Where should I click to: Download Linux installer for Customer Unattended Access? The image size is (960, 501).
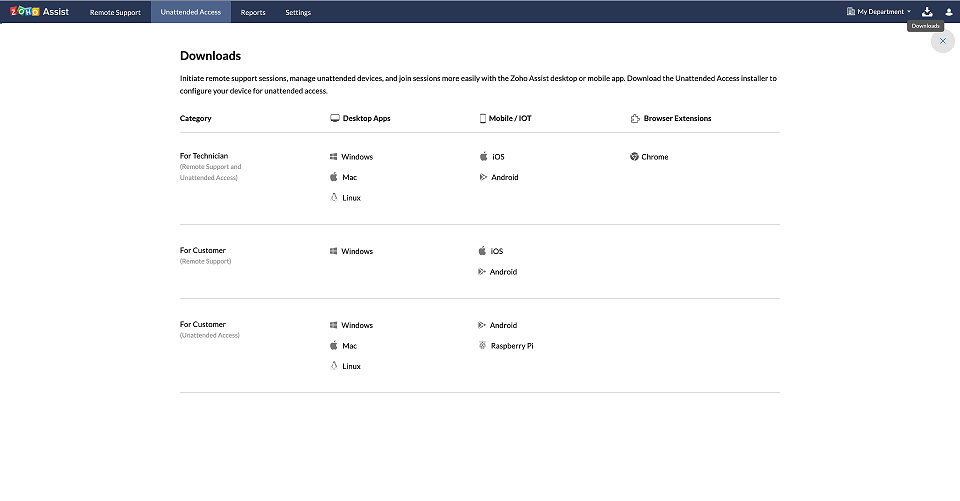point(351,366)
